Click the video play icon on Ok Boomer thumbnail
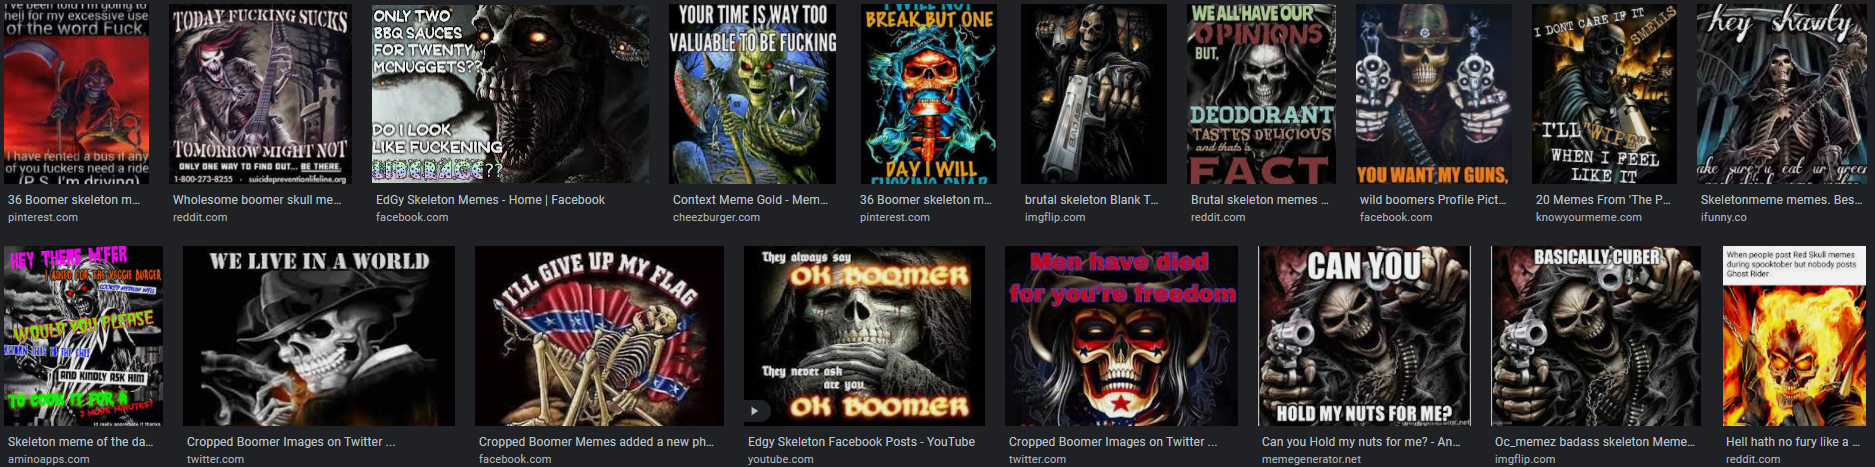 pyautogui.click(x=755, y=410)
